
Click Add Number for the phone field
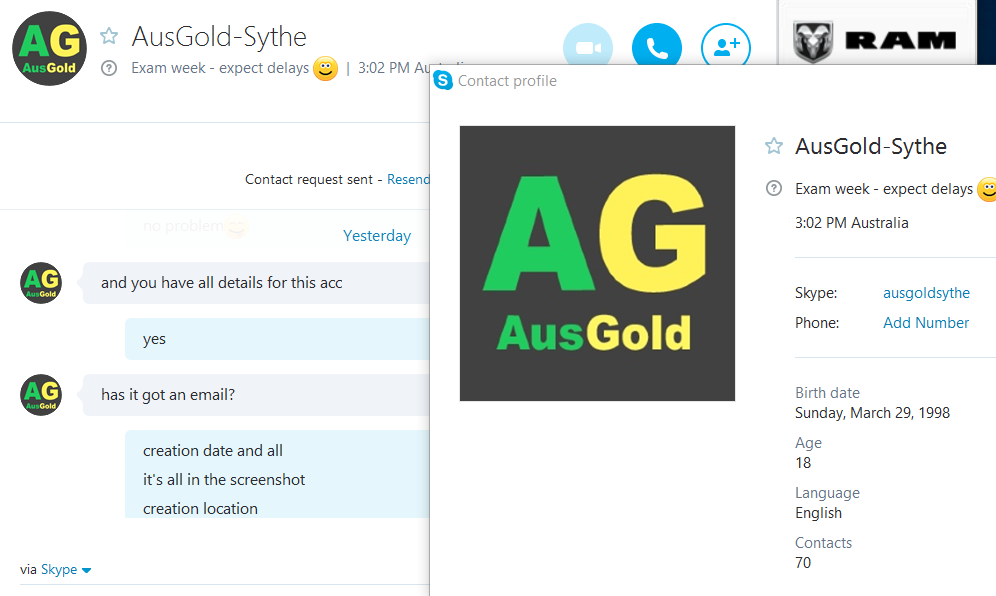(x=925, y=323)
